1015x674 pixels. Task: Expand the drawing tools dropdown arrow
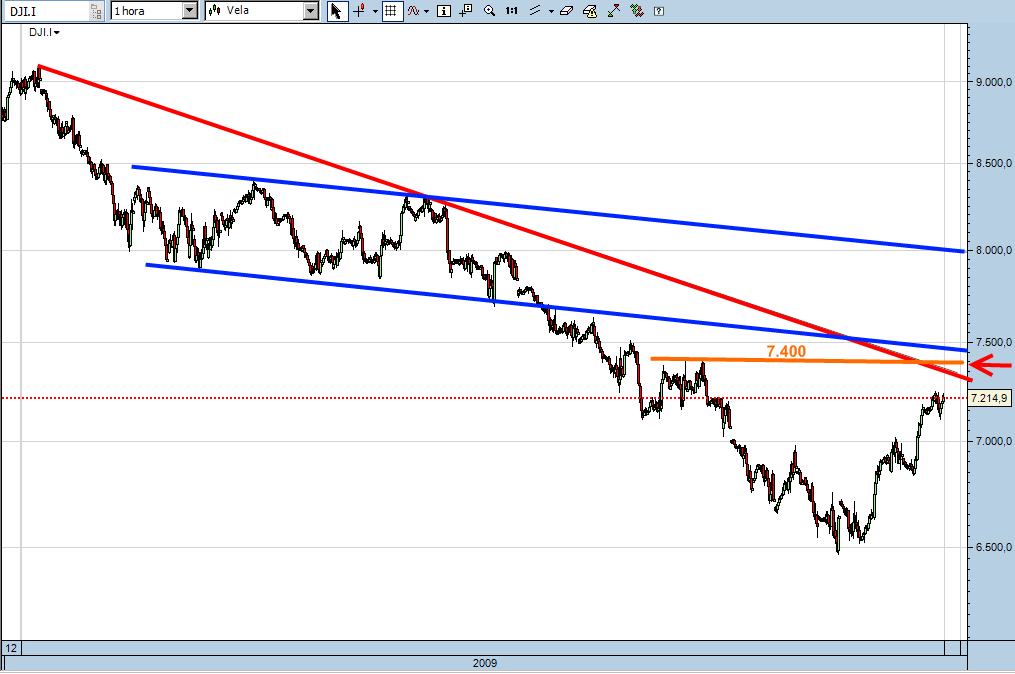point(551,12)
